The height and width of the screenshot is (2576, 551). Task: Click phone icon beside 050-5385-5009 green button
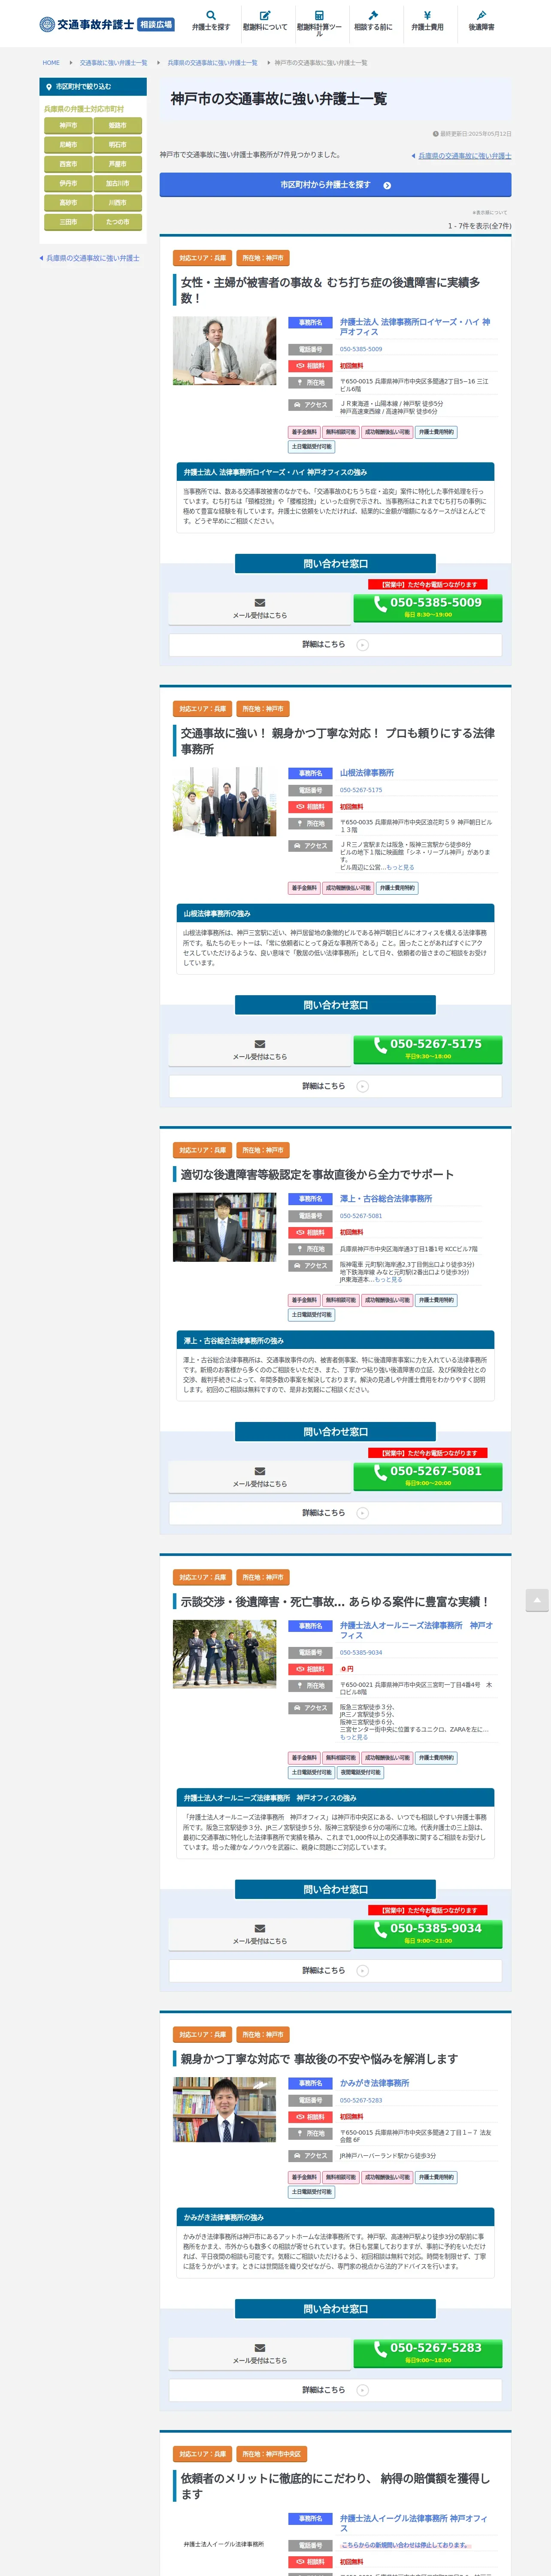tap(380, 603)
